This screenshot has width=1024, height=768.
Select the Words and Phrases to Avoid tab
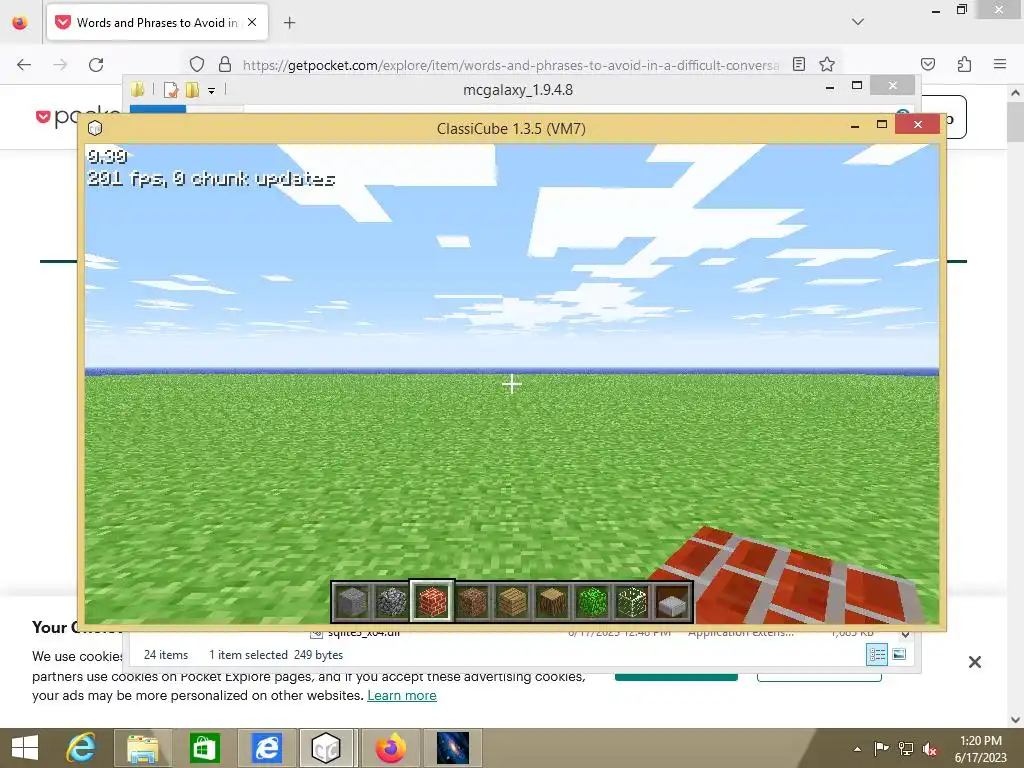(155, 22)
